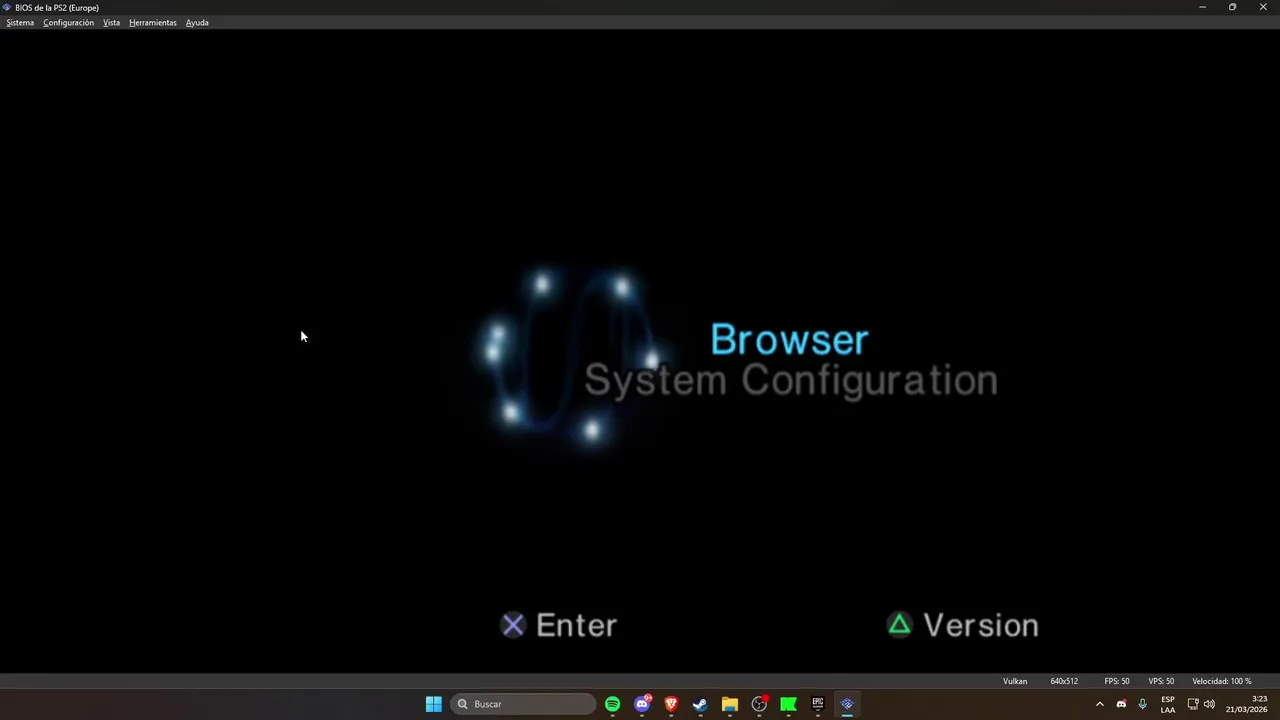Open Epic Games Launcher from the taskbar

(x=818, y=704)
